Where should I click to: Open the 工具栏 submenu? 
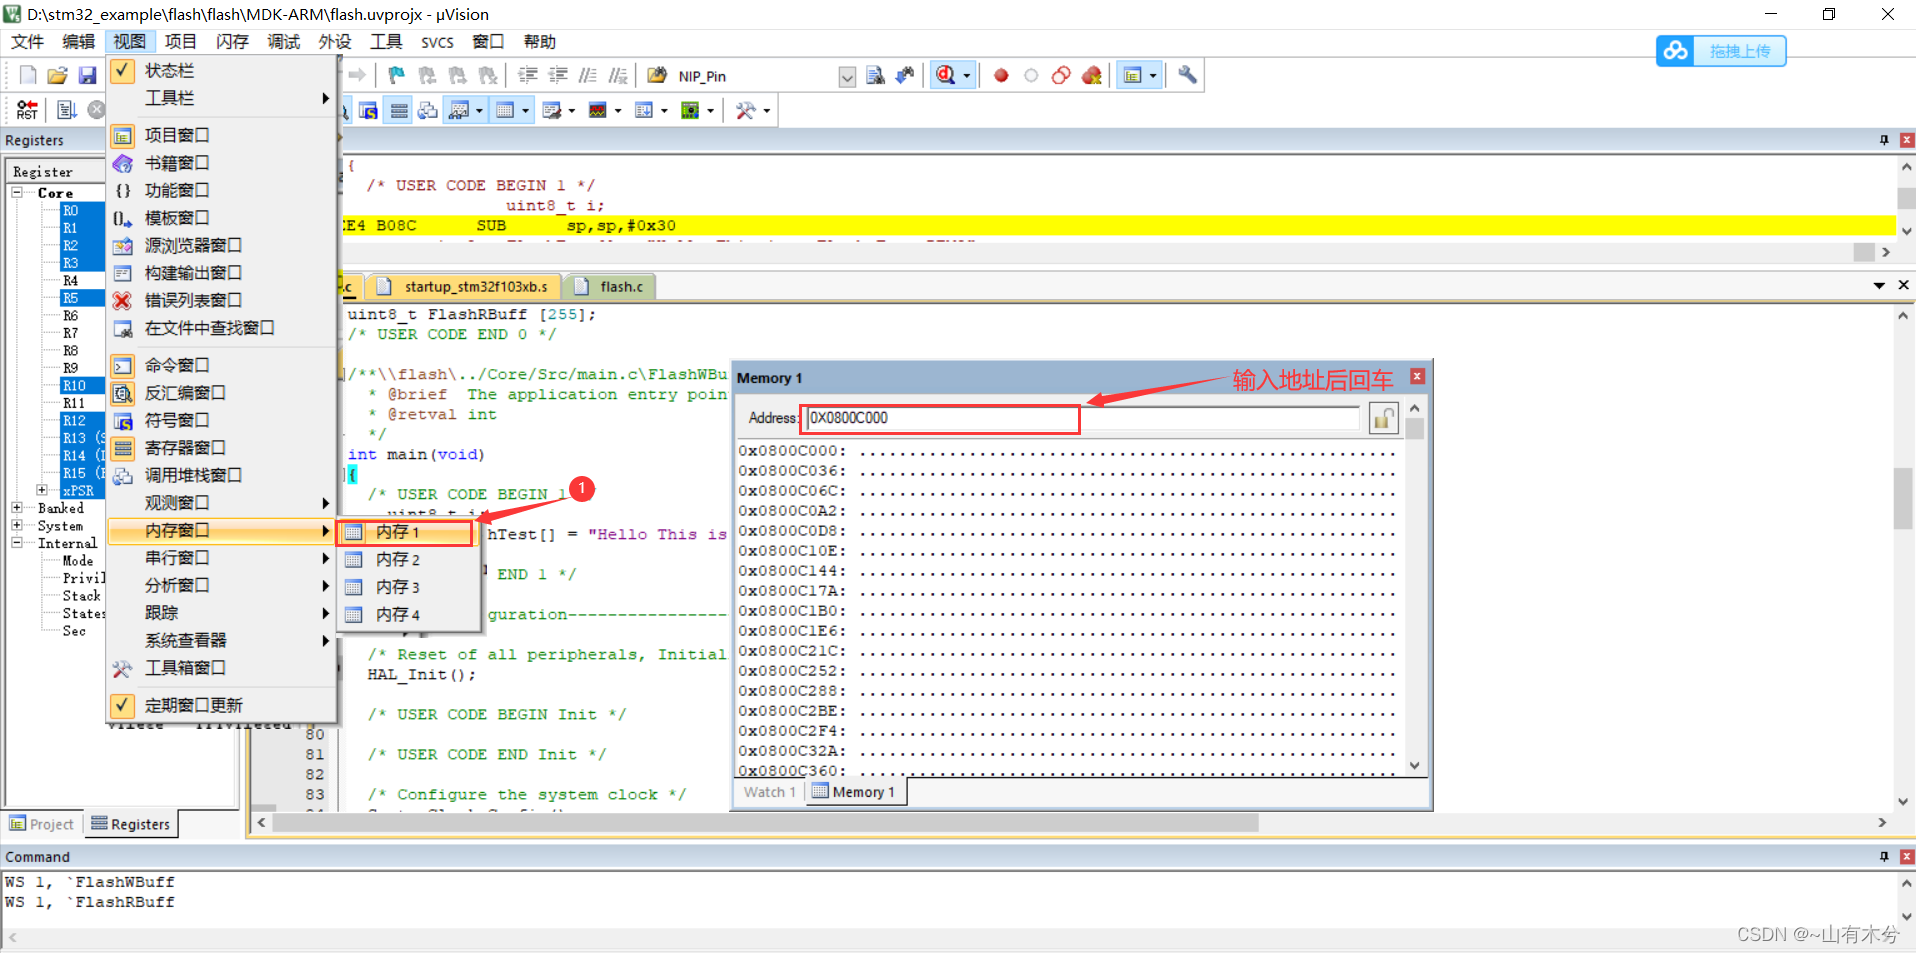pos(221,98)
